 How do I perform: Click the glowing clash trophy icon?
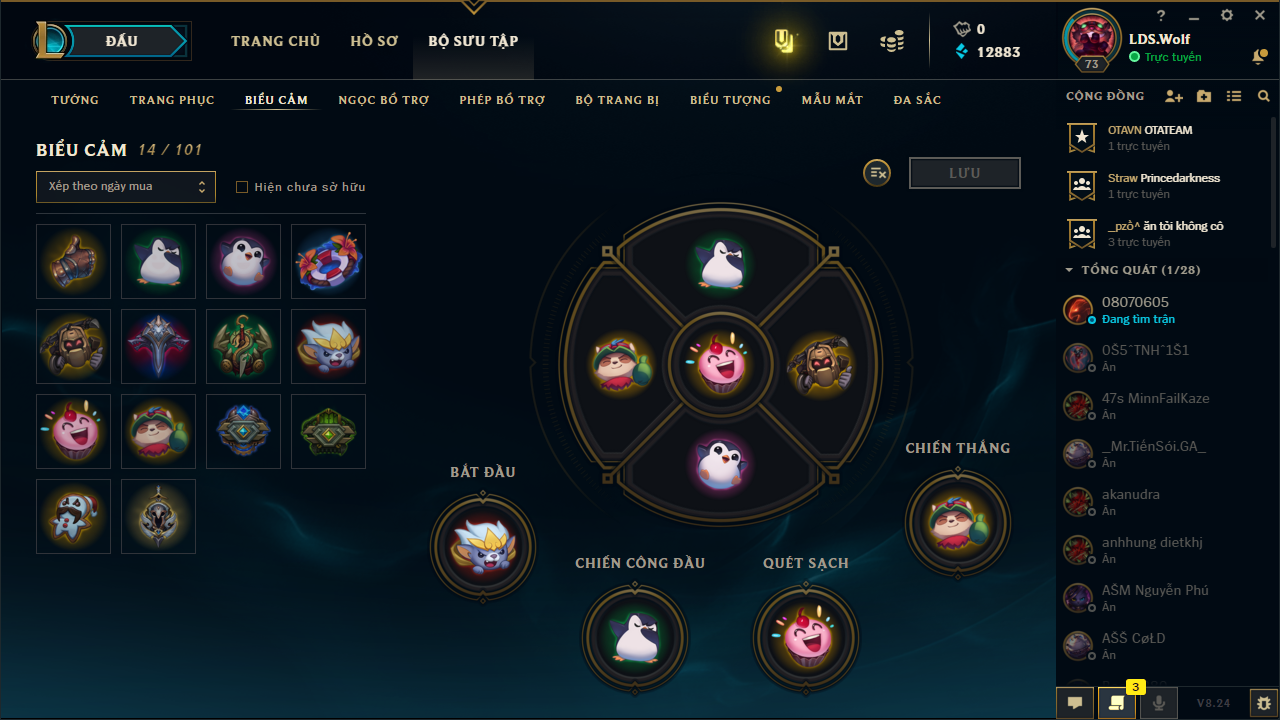tap(785, 41)
